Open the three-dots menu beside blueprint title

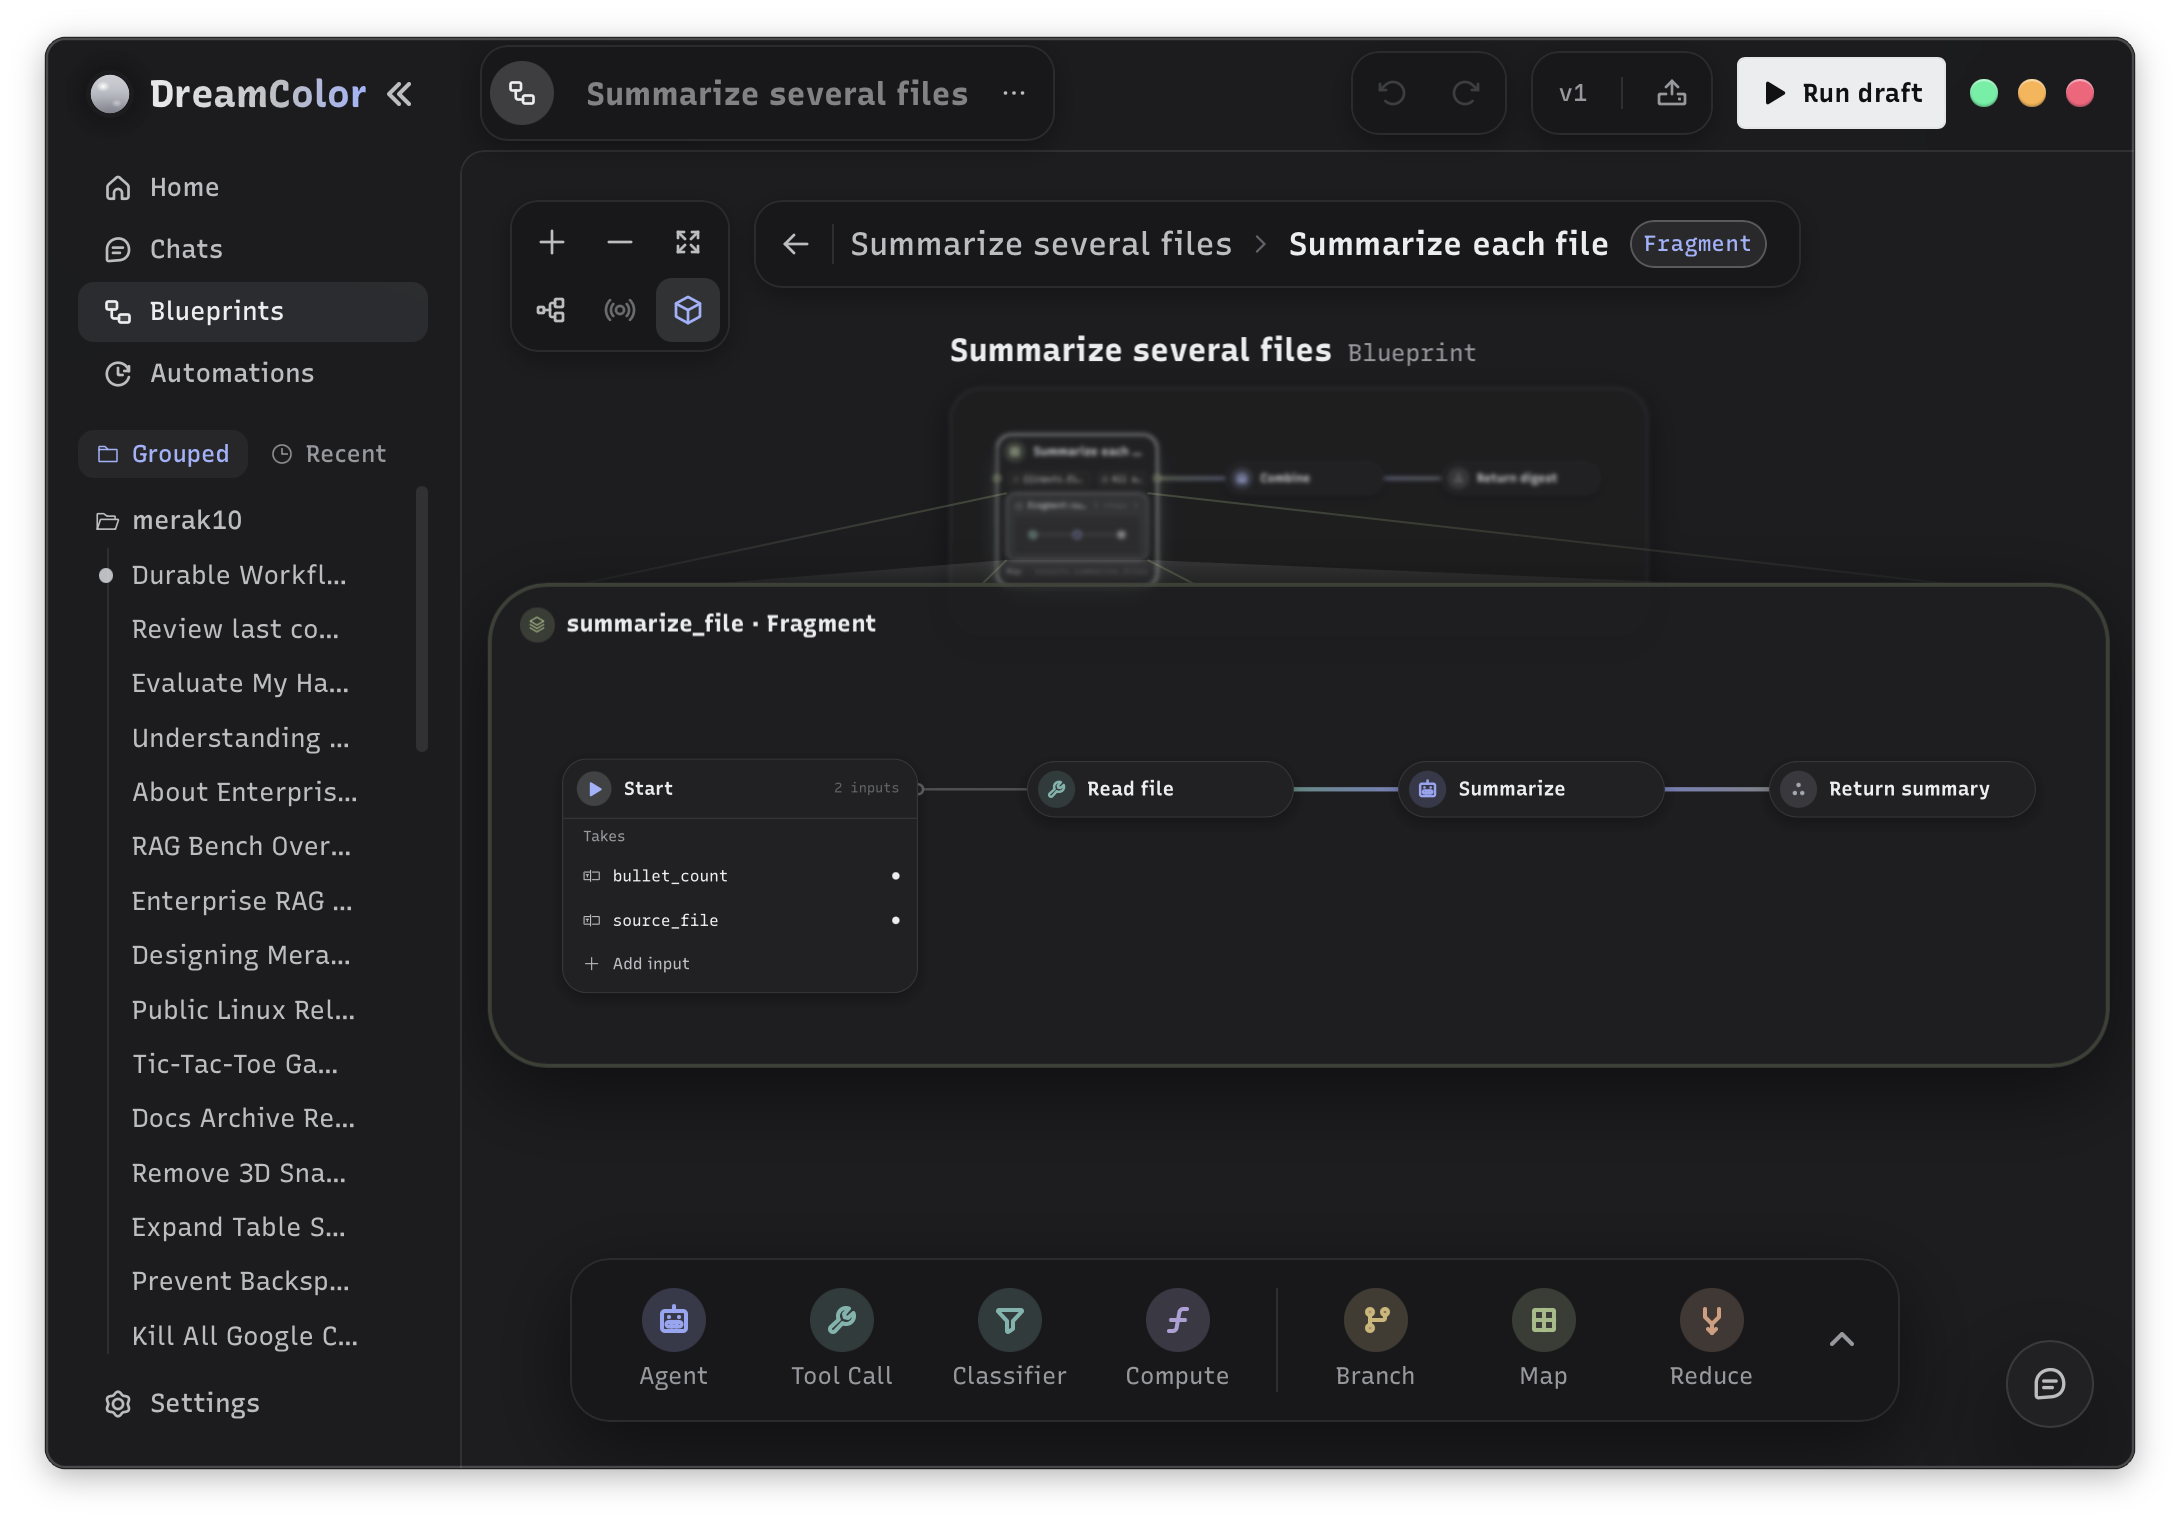(1014, 93)
